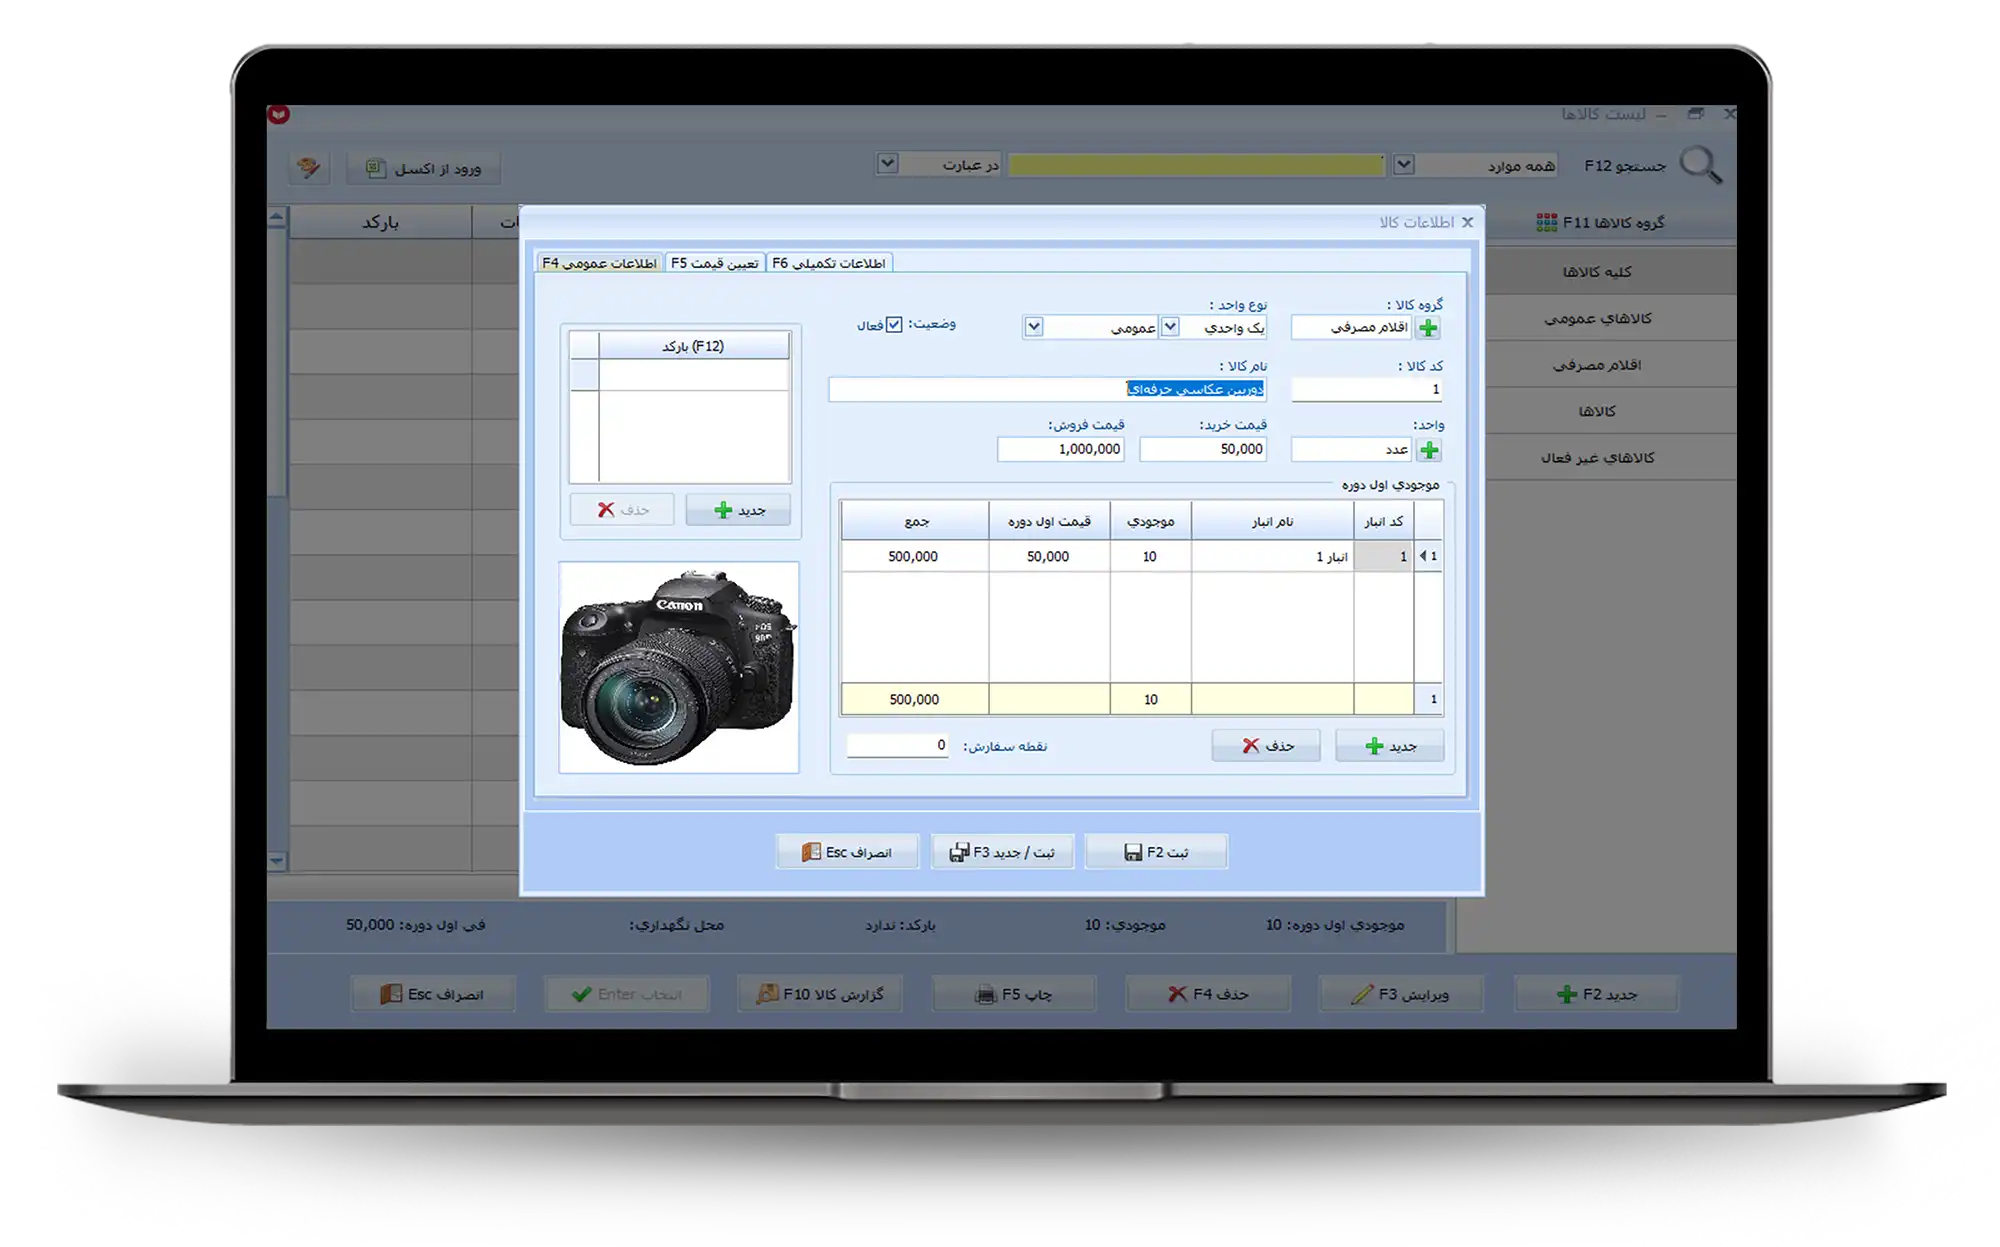Screen dimensions: 2000x1247
Task: Open the عمومی dropdown arrow
Action: coord(1034,327)
